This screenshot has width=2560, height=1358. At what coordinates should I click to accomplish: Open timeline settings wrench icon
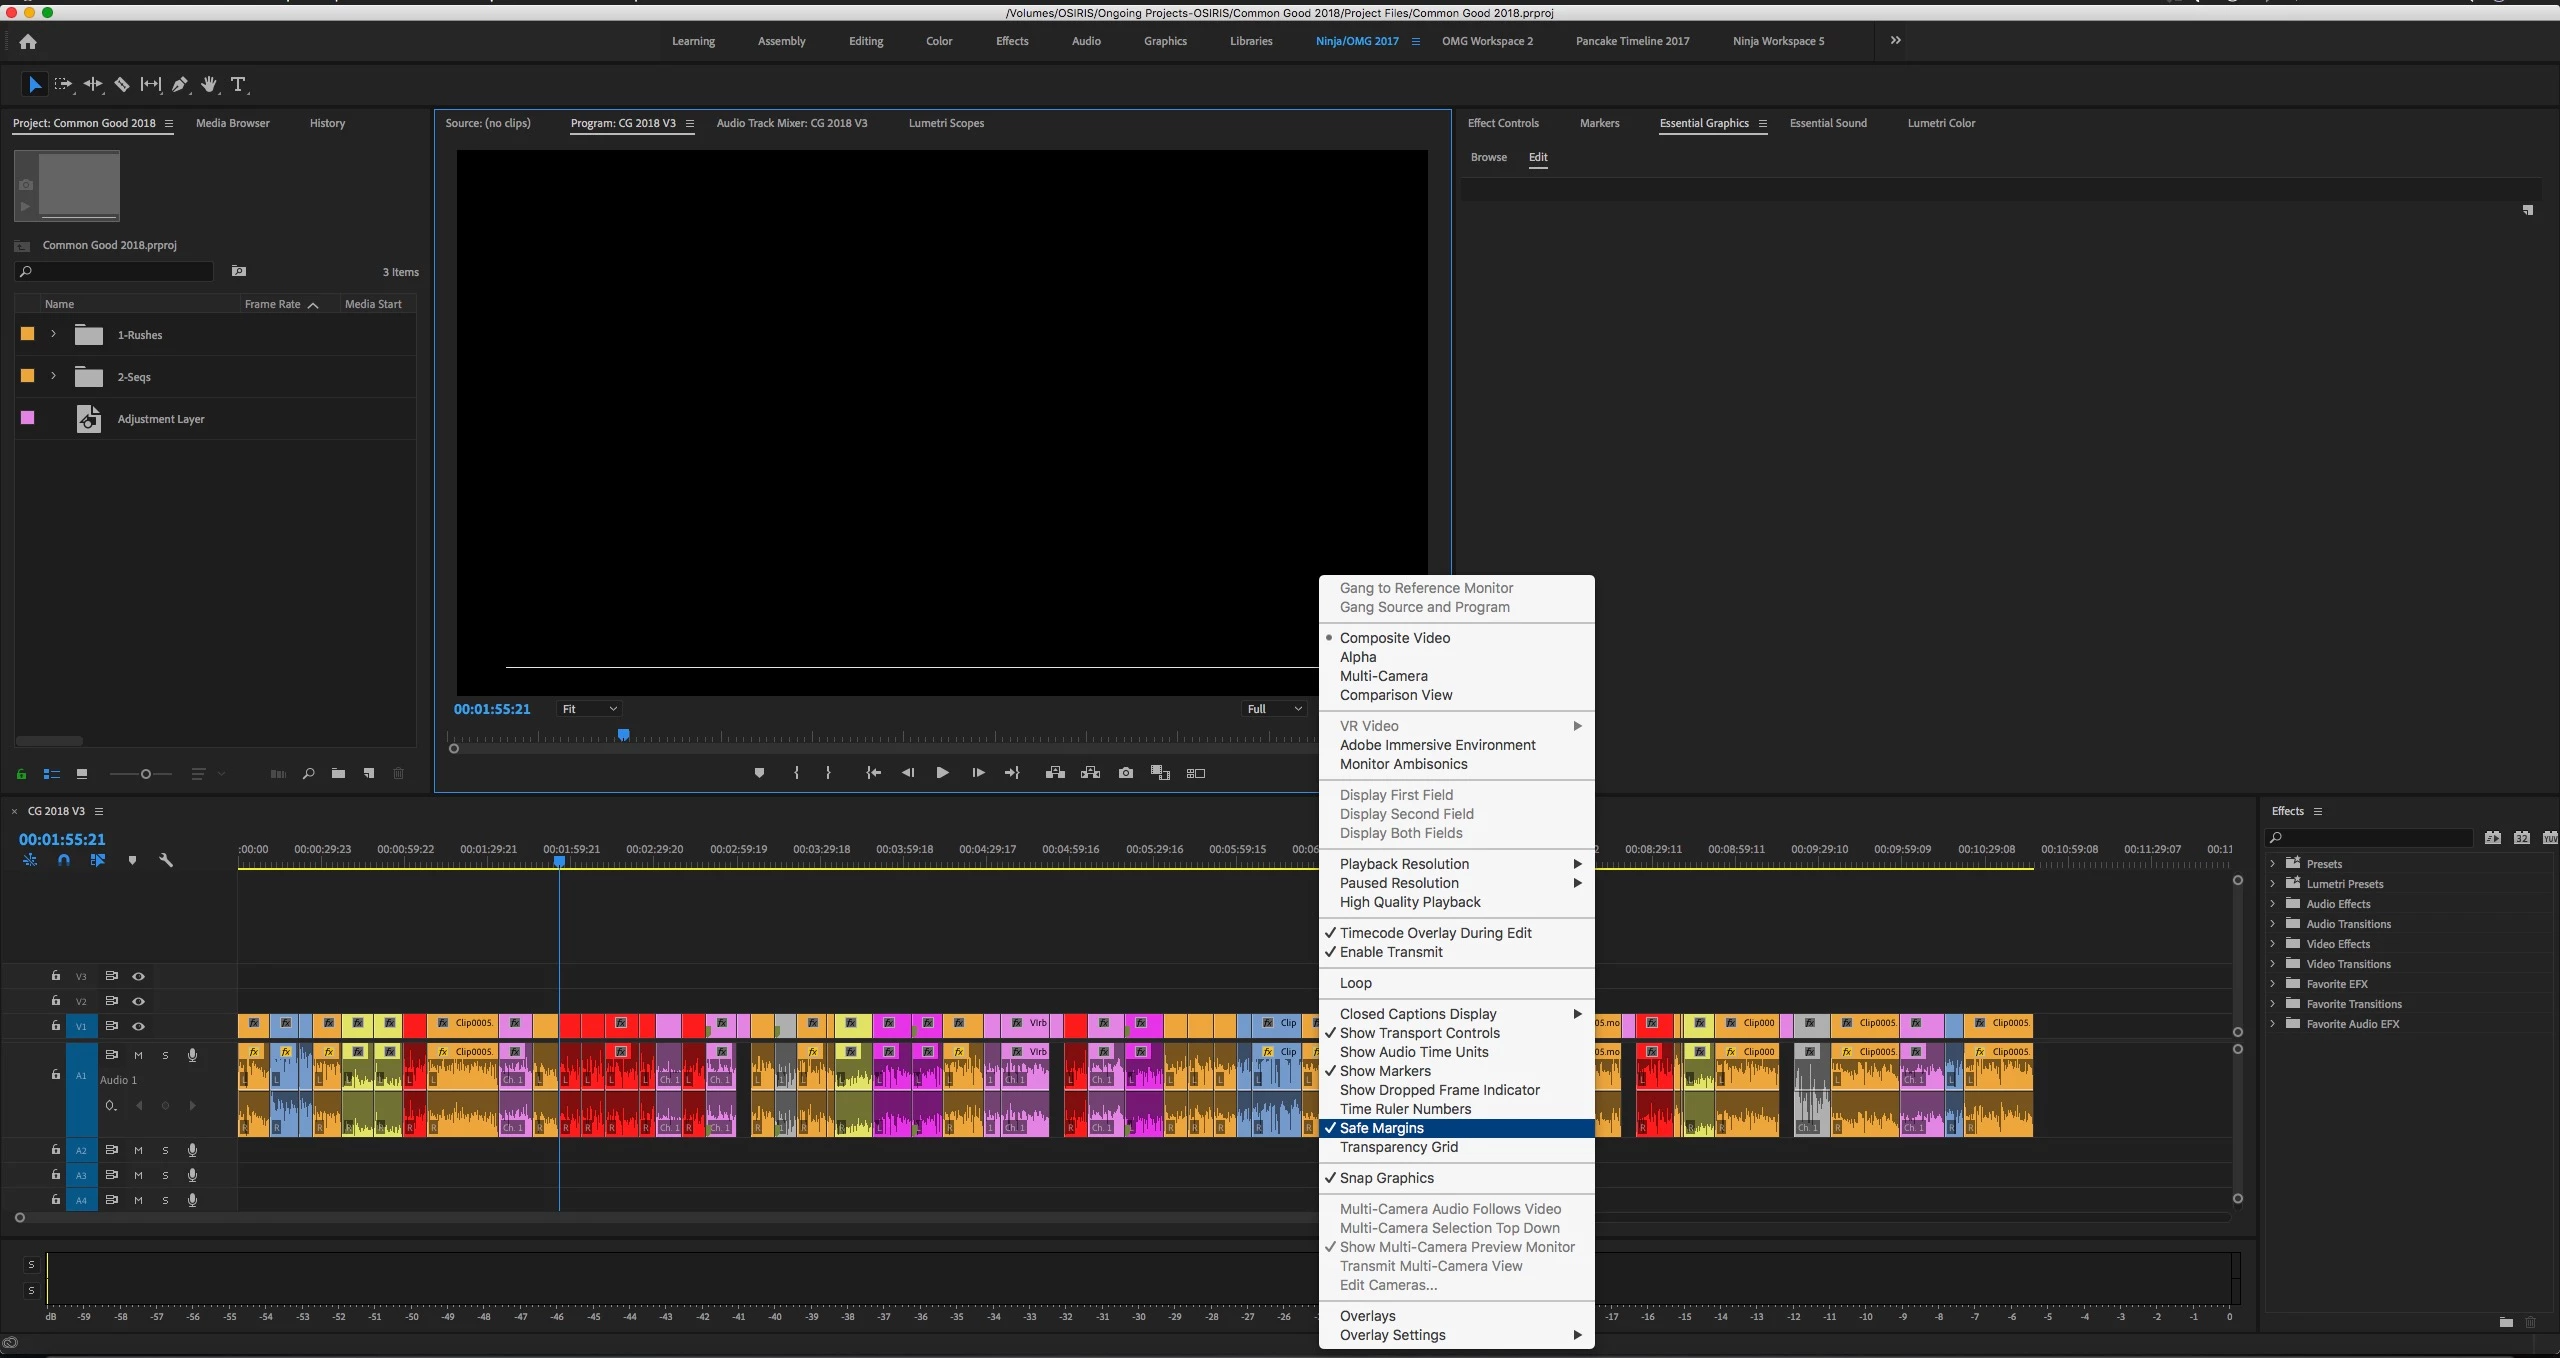166,860
